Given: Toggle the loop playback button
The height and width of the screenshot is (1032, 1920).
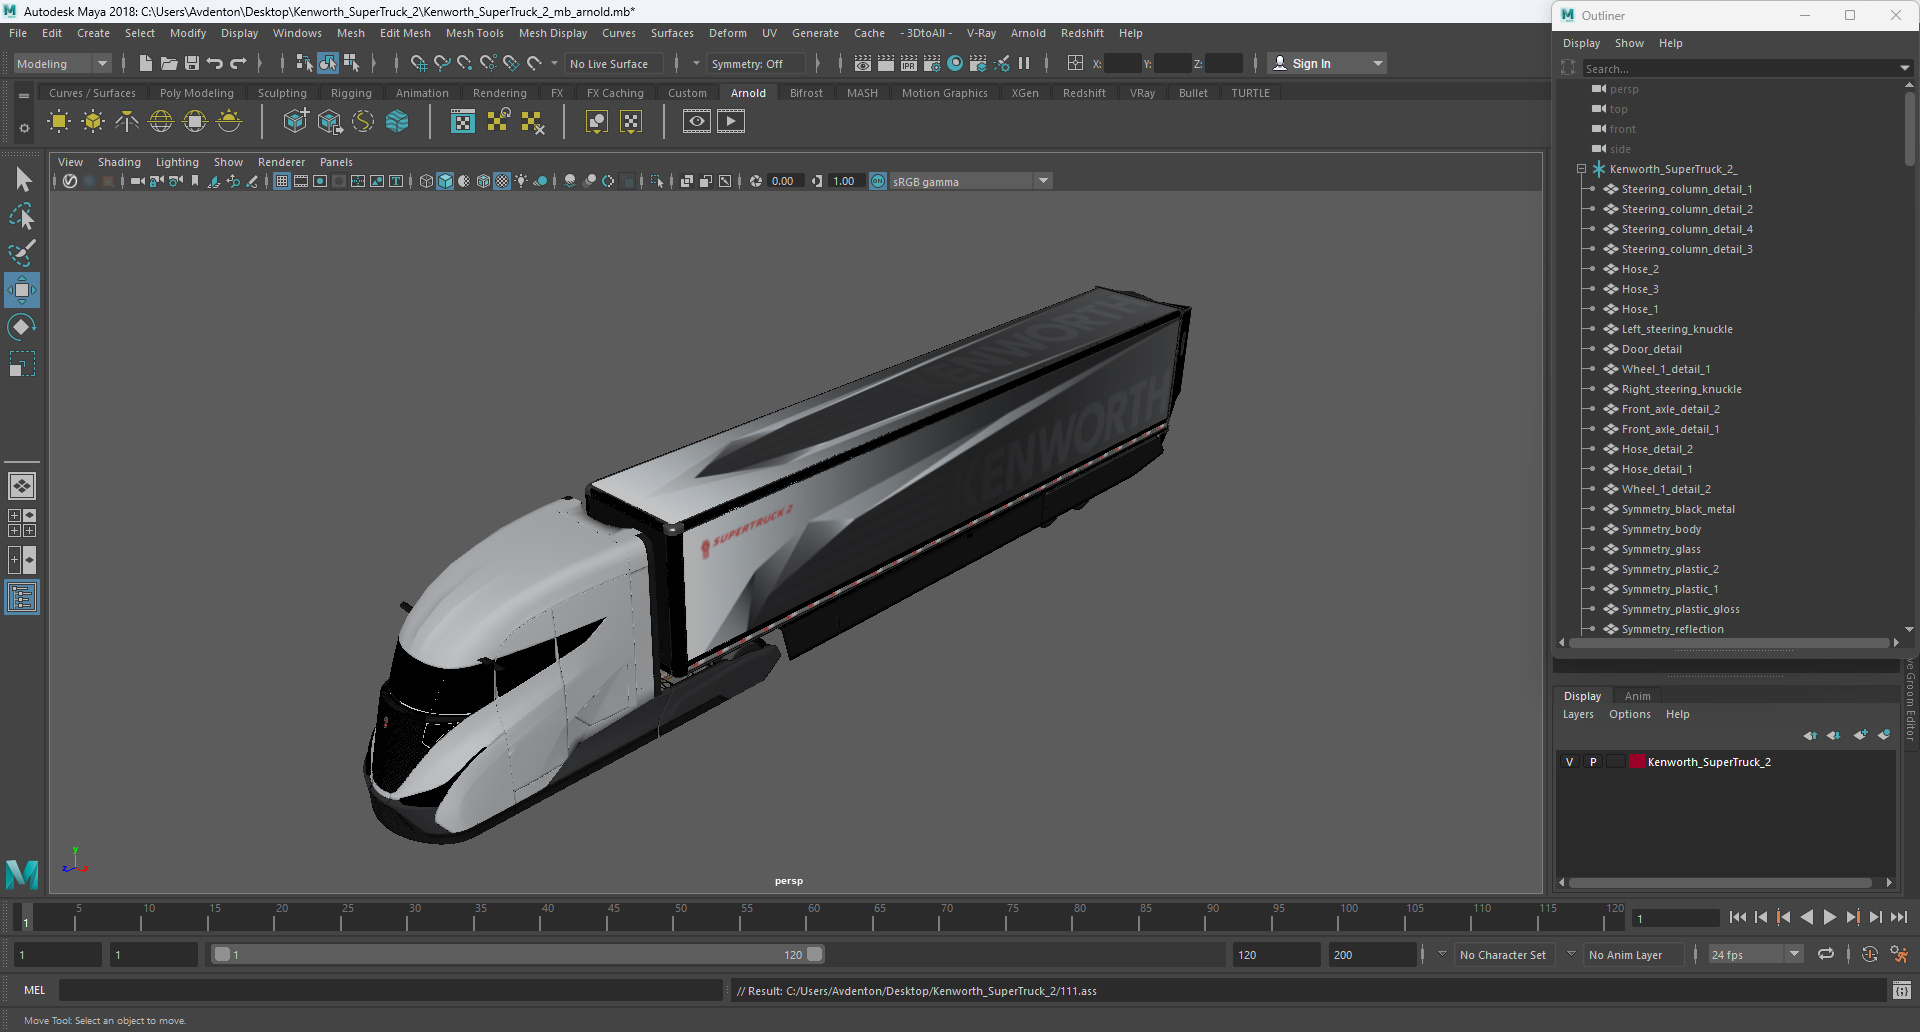Looking at the screenshot, I should click(x=1826, y=954).
